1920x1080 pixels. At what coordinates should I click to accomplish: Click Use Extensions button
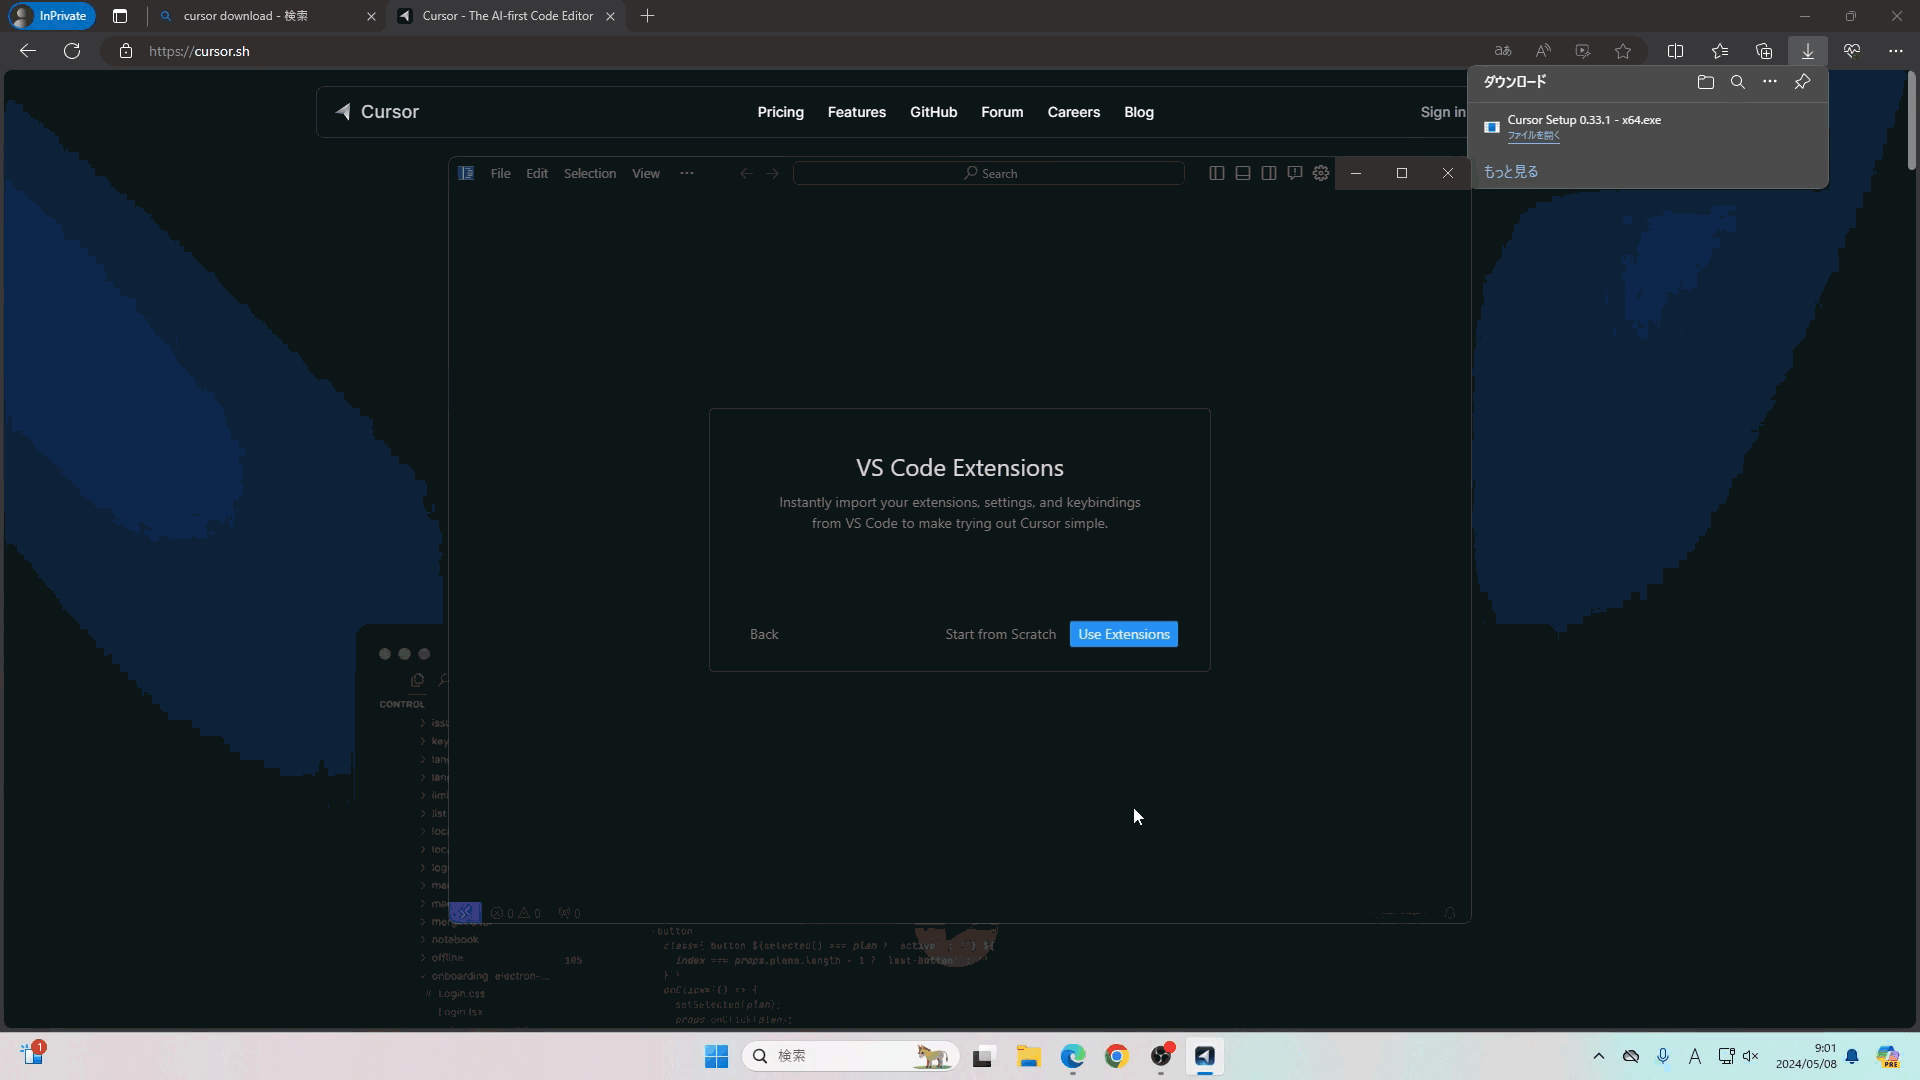1123,634
